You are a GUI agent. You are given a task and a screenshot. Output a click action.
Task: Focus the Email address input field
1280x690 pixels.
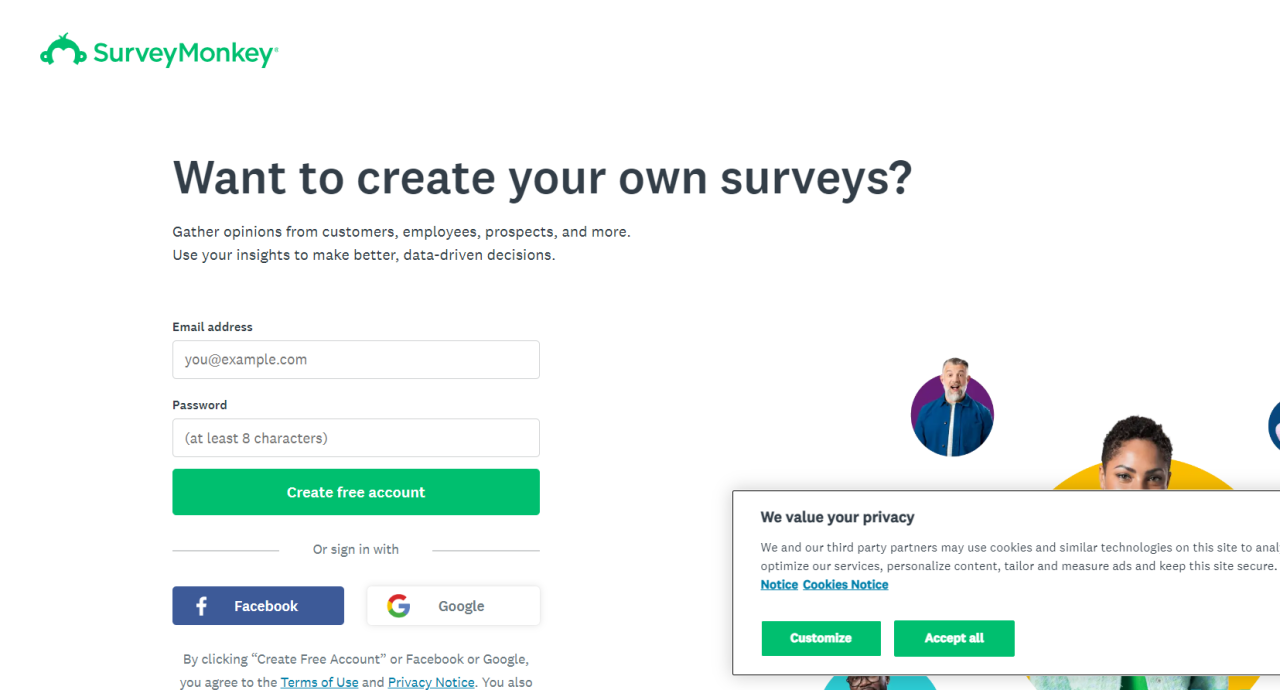pyautogui.click(x=356, y=359)
